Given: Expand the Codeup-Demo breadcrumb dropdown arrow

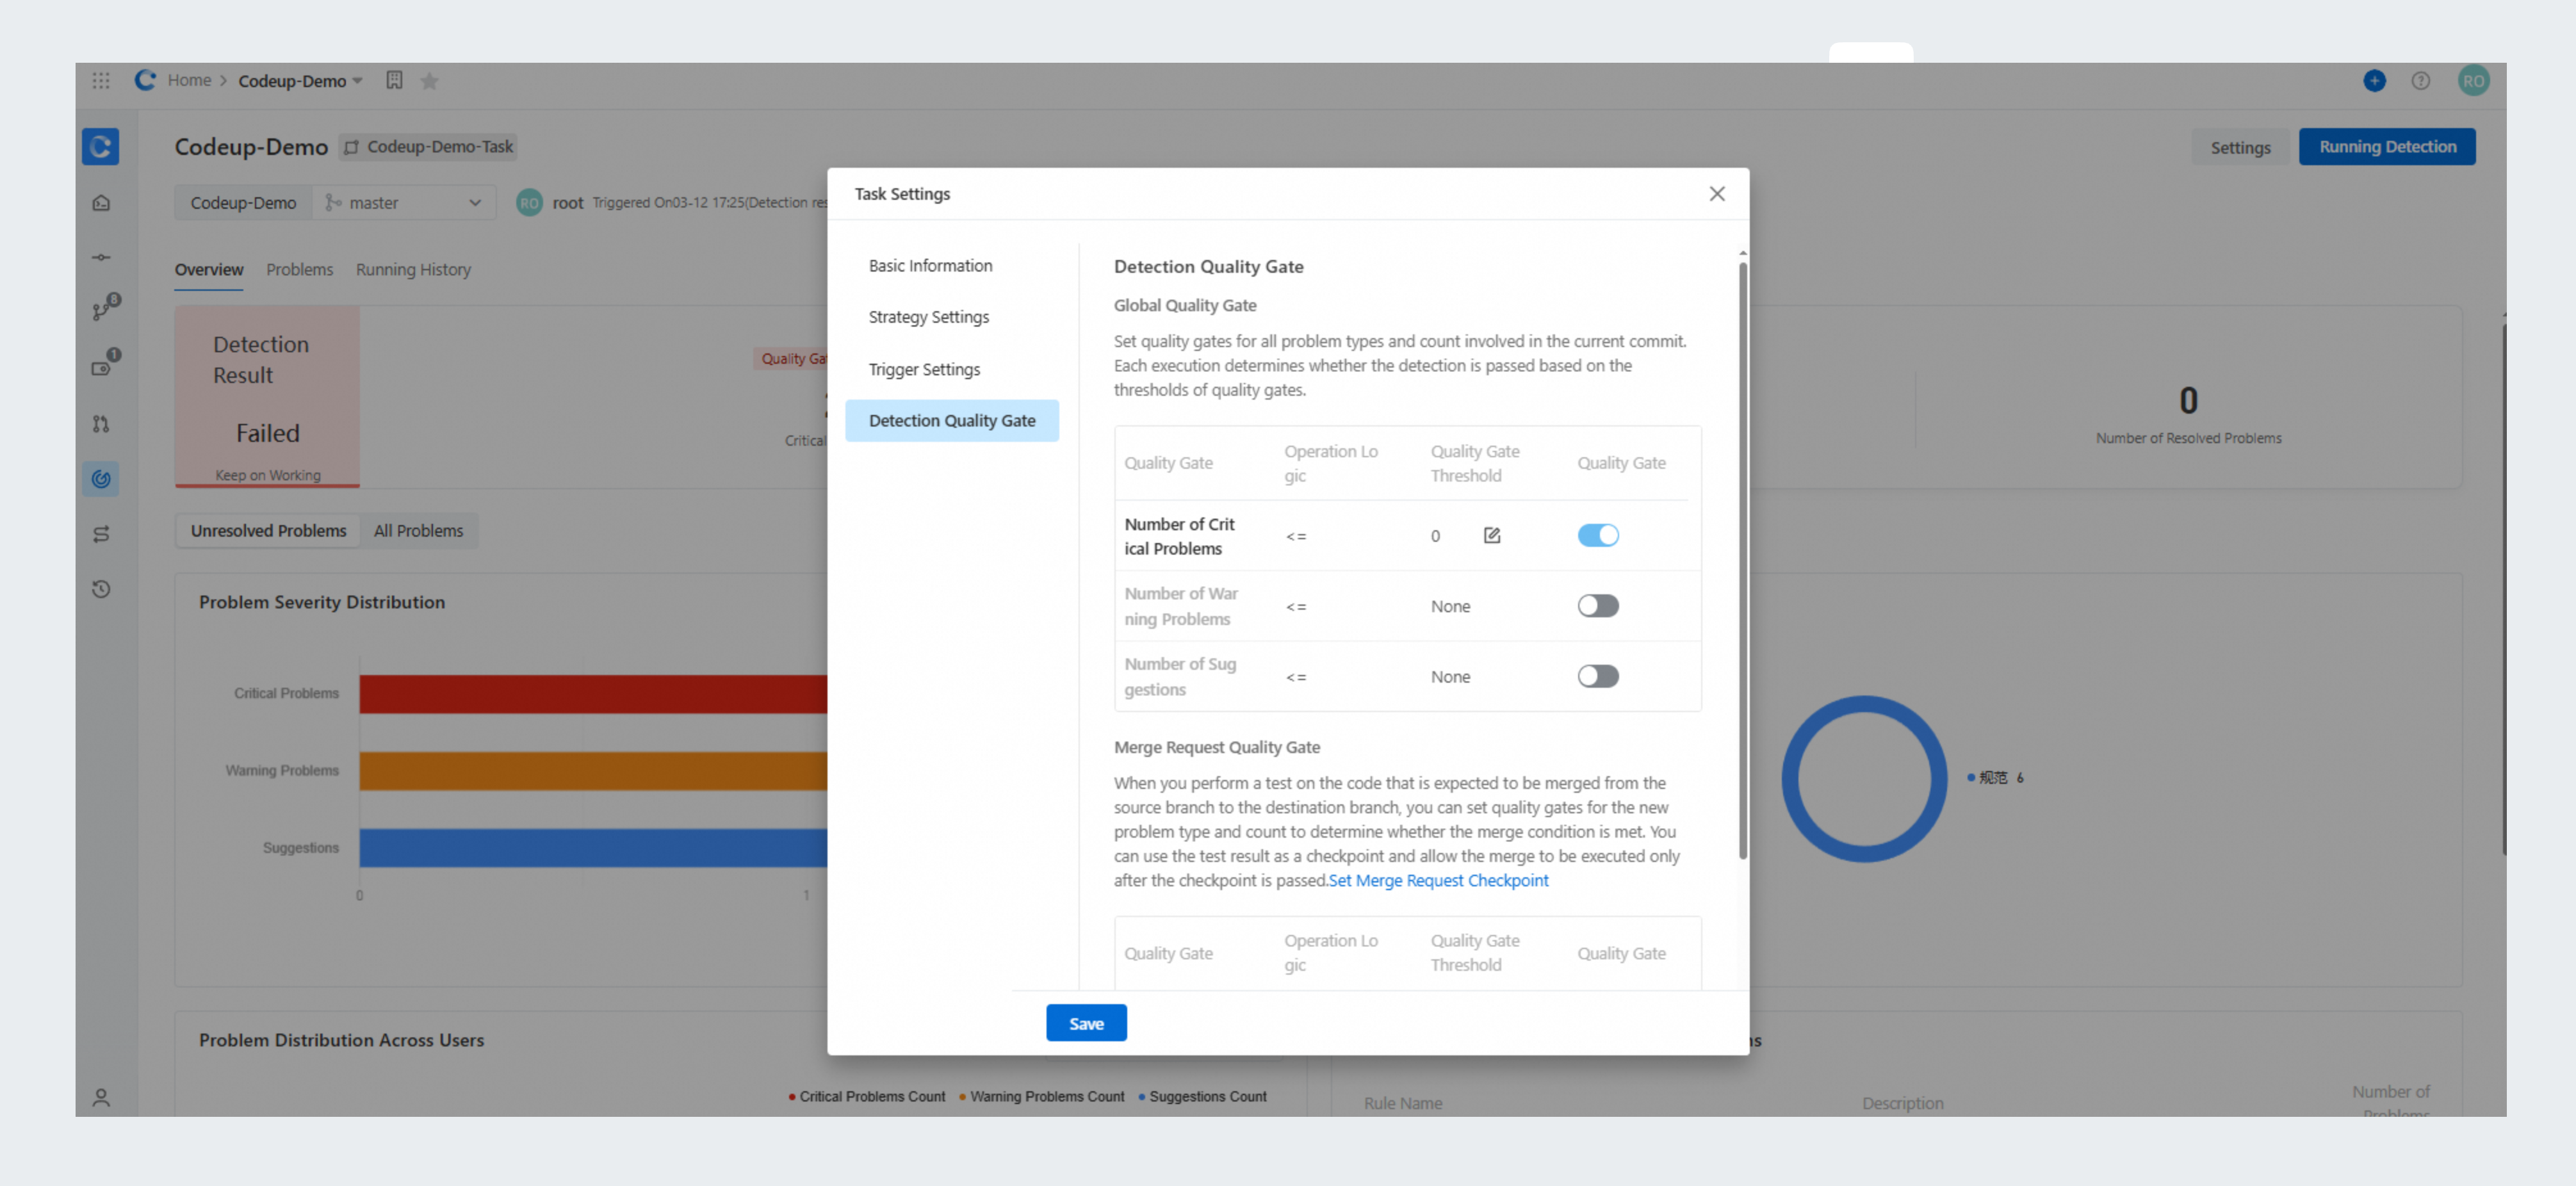Looking at the screenshot, I should click(x=357, y=81).
